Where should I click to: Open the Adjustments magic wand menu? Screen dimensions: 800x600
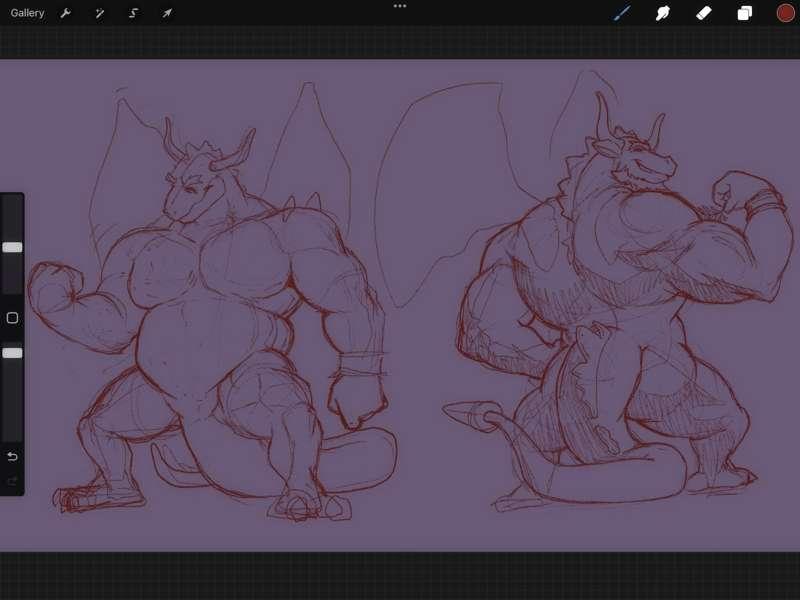(99, 13)
